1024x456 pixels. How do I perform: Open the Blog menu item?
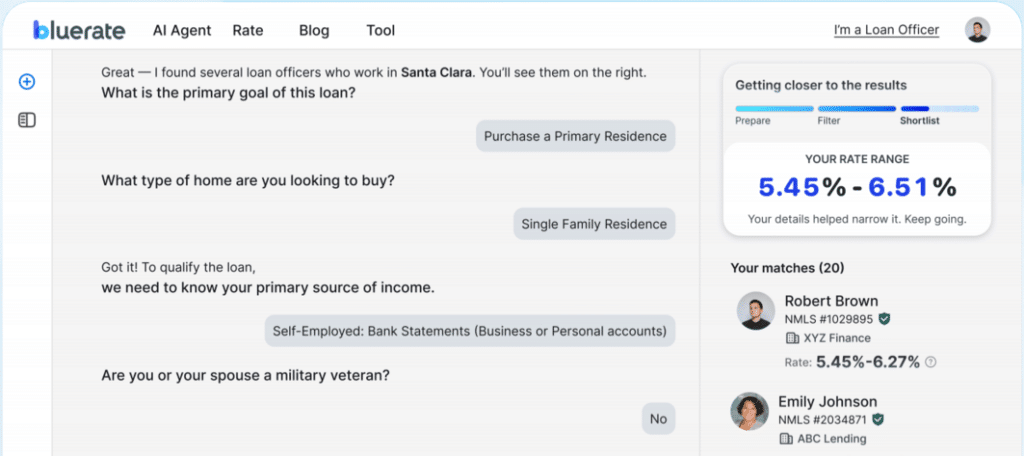tap(313, 30)
